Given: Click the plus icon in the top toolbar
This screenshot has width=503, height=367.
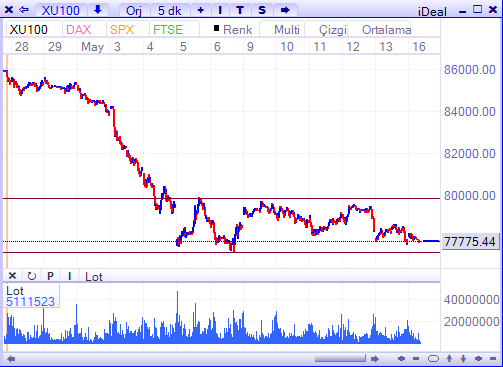Looking at the screenshot, I should pyautogui.click(x=201, y=10).
